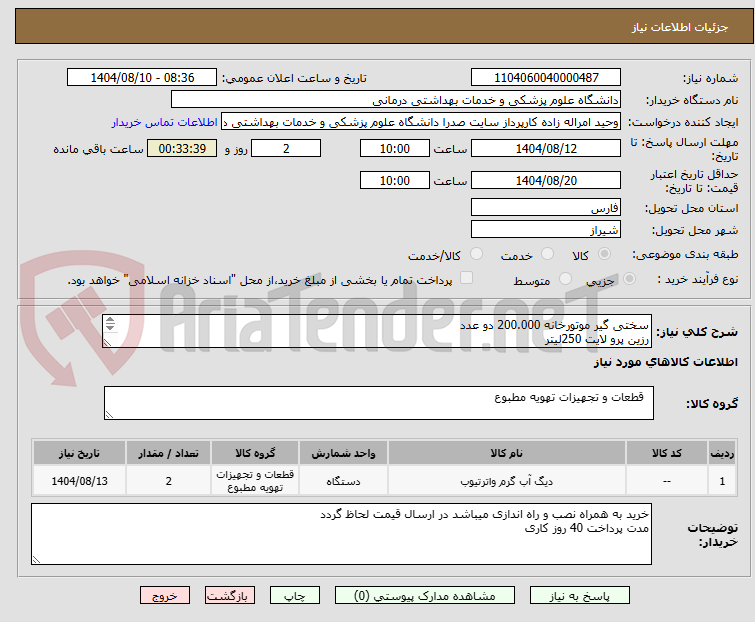
Task: Click the گروه کالا text area
Action: [378, 403]
